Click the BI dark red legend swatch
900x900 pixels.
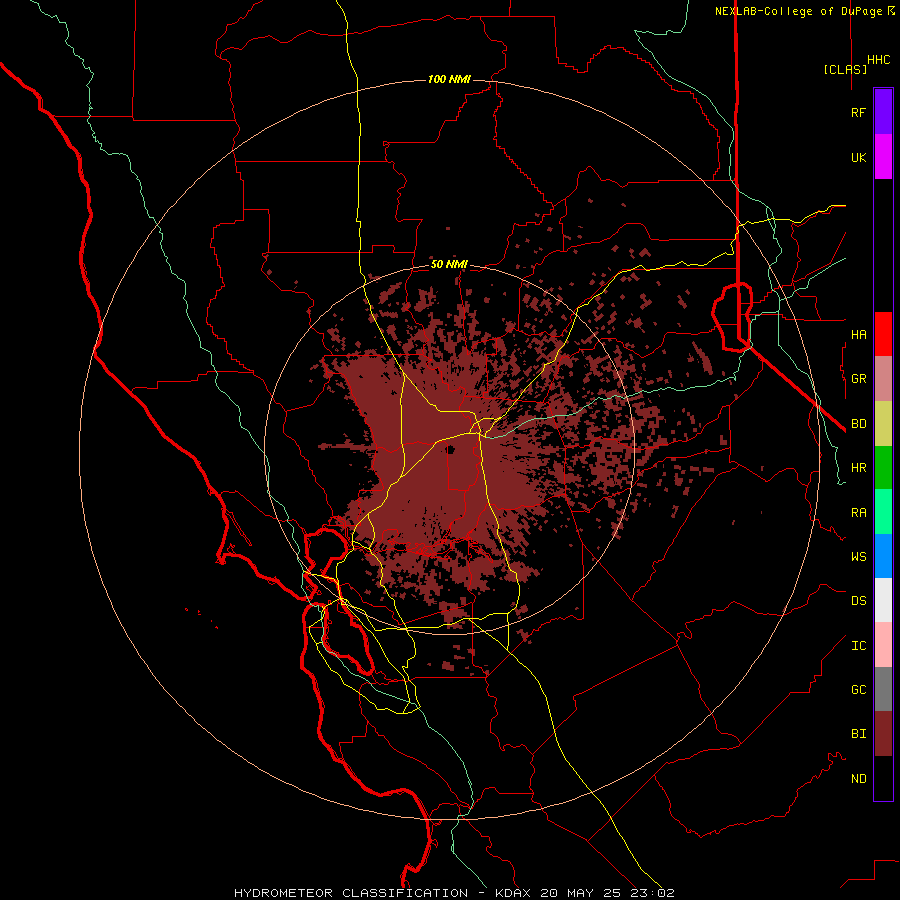[x=883, y=734]
